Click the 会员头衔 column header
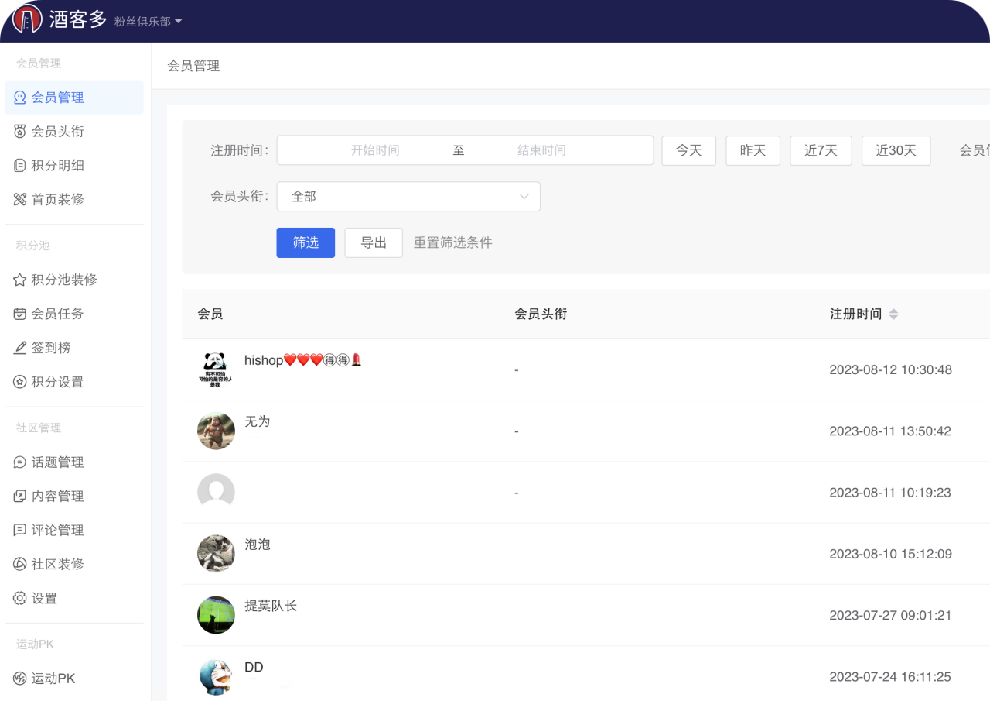This screenshot has width=991, height=701. (540, 314)
